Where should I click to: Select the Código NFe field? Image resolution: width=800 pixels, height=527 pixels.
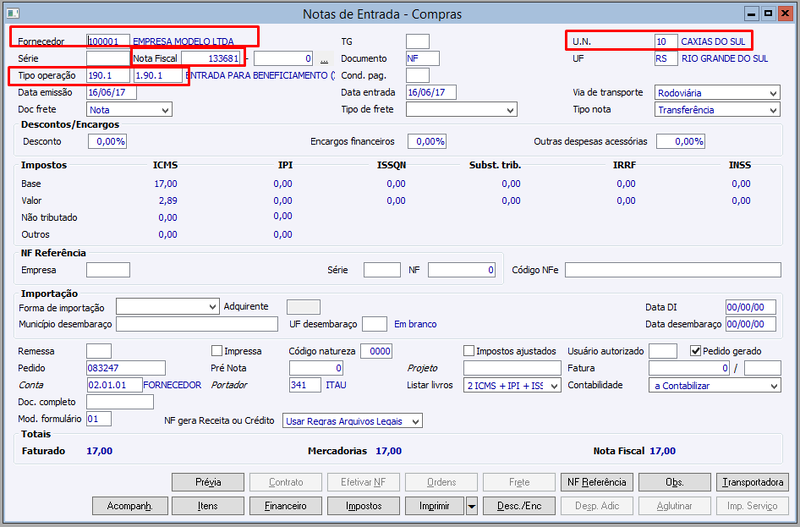coord(673,270)
